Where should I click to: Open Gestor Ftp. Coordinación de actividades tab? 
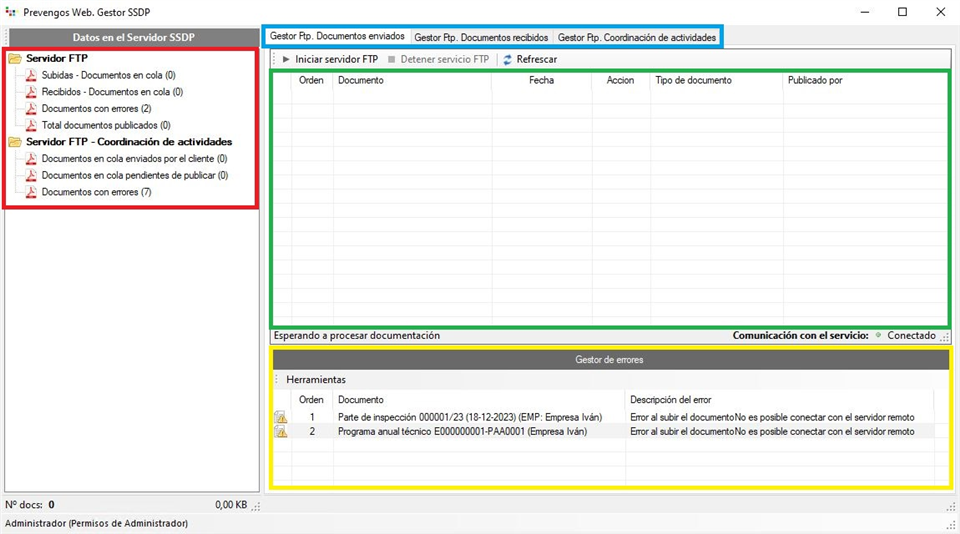[x=637, y=37]
